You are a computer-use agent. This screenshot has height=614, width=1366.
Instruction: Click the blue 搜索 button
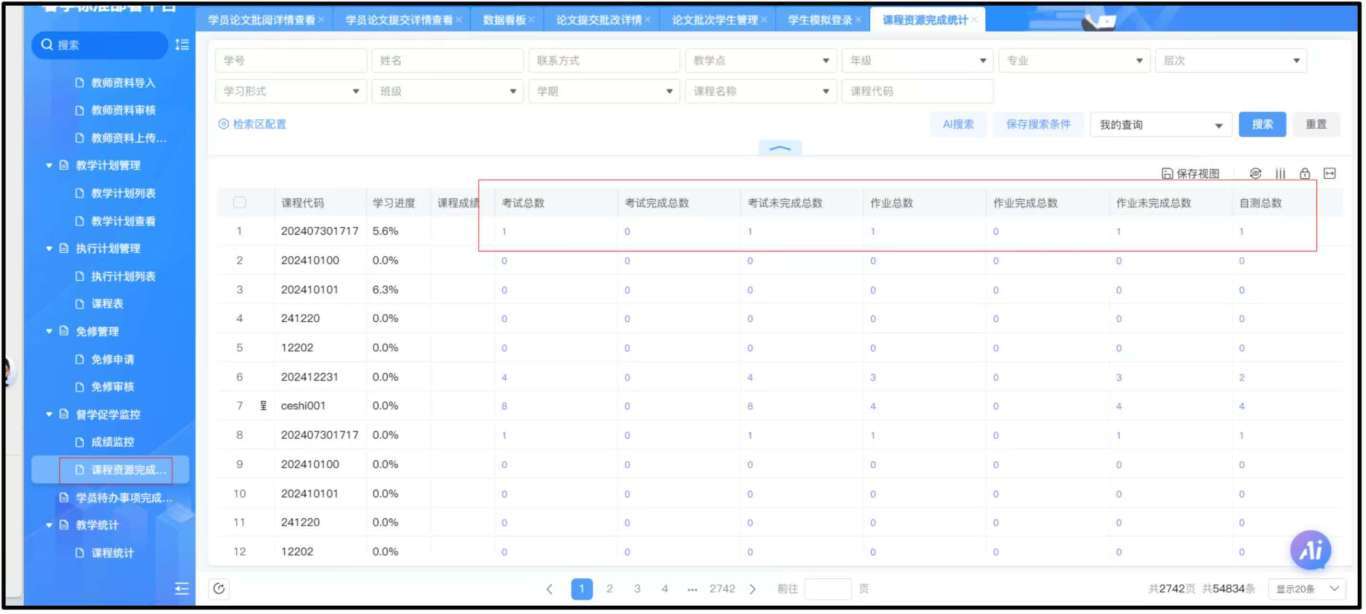(x=1262, y=125)
